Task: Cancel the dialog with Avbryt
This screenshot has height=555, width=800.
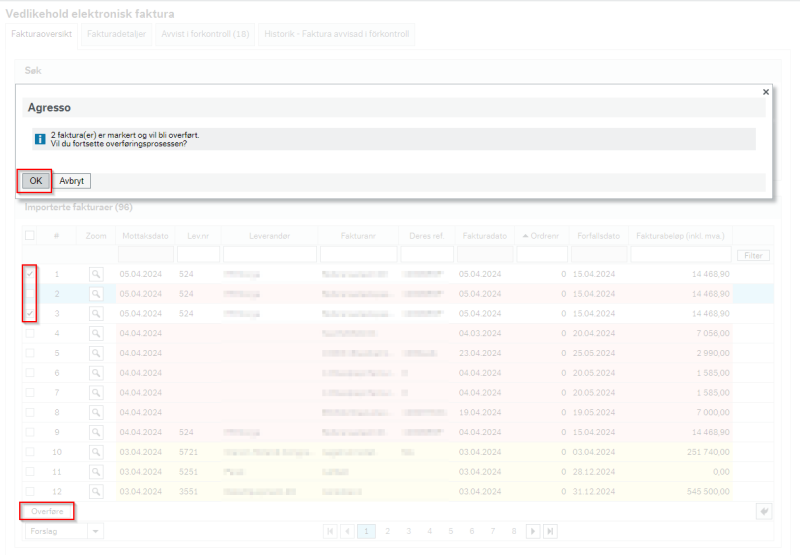Action: pyautogui.click(x=71, y=181)
